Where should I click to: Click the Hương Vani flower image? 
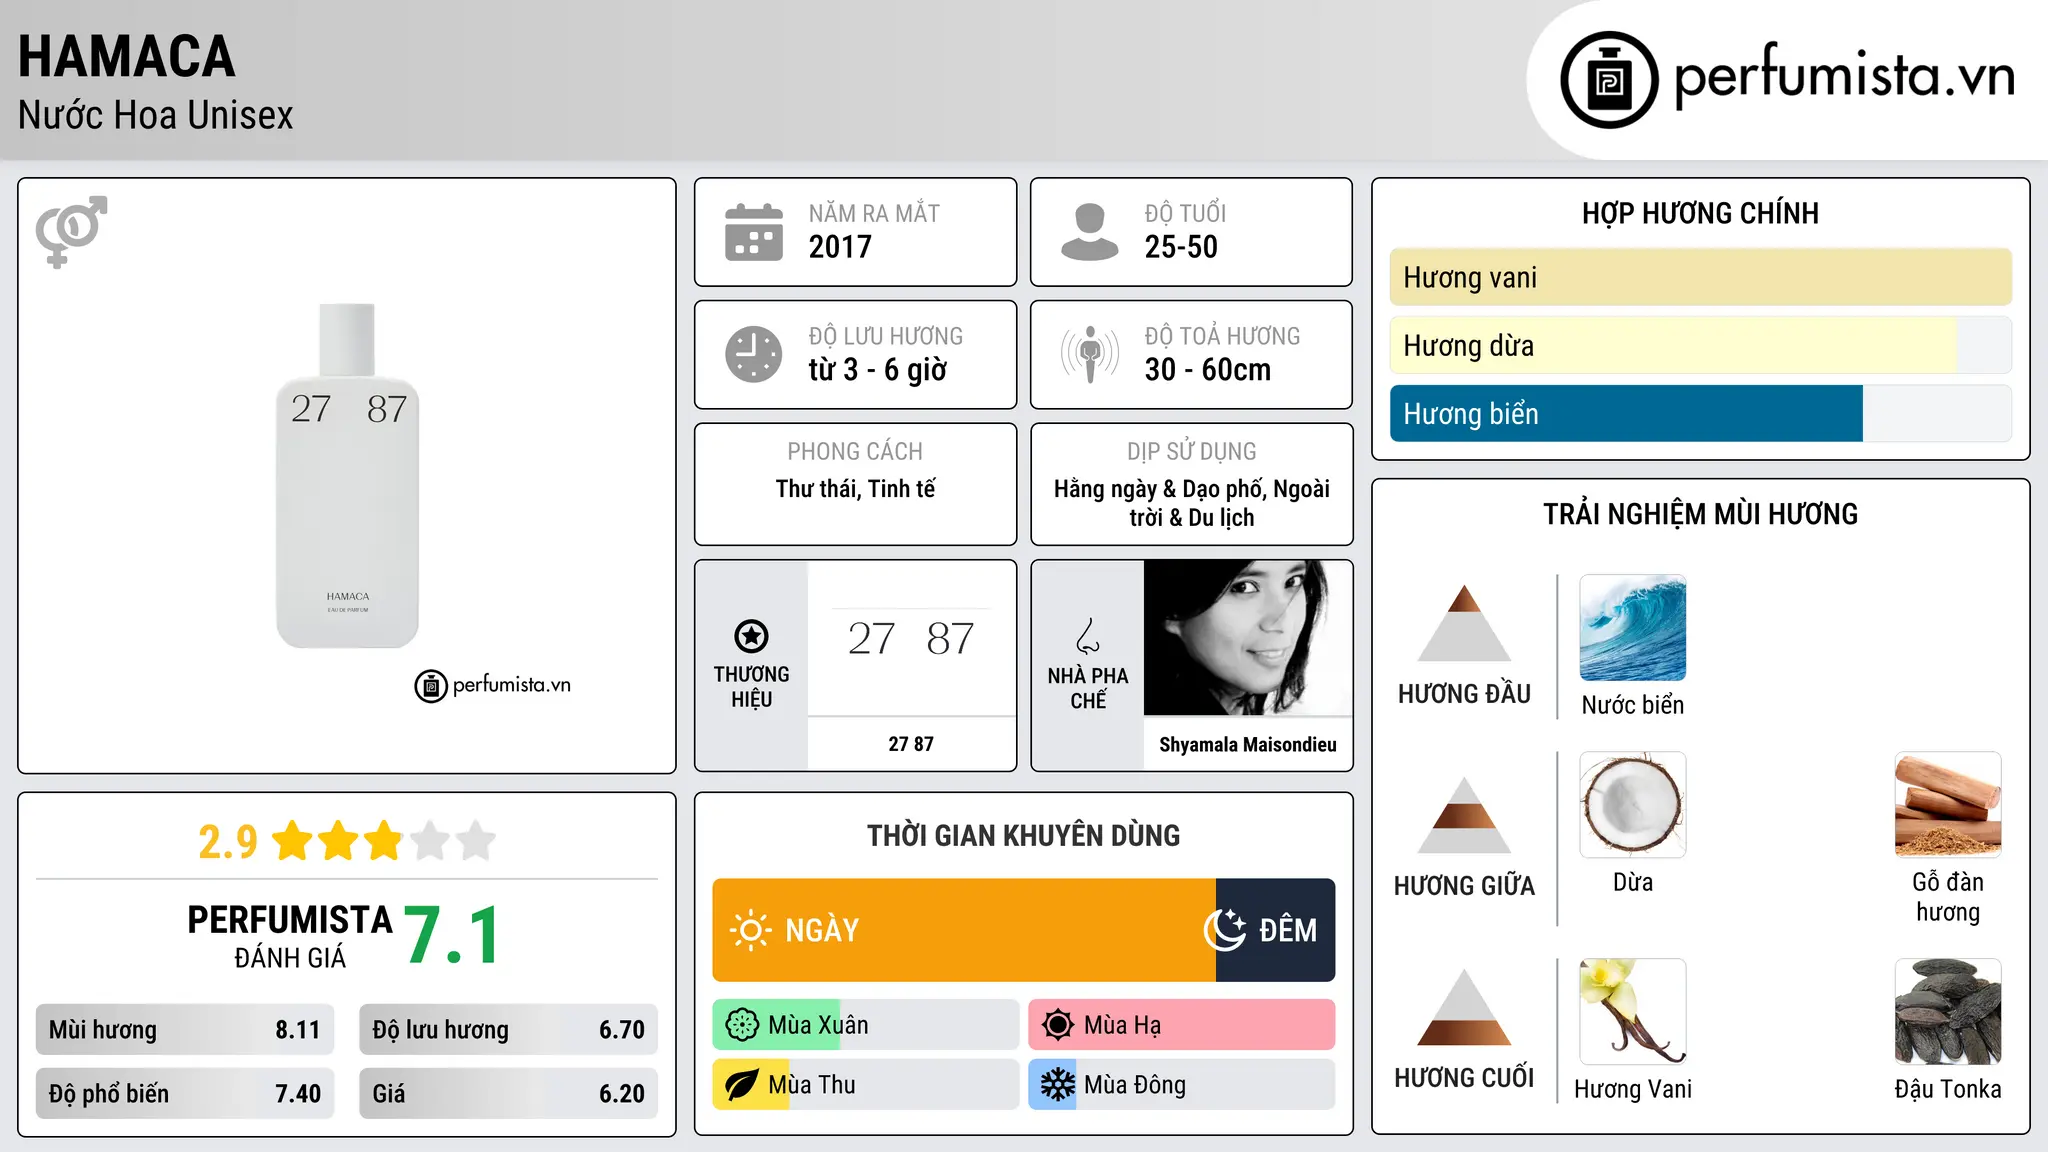pos(1632,1012)
